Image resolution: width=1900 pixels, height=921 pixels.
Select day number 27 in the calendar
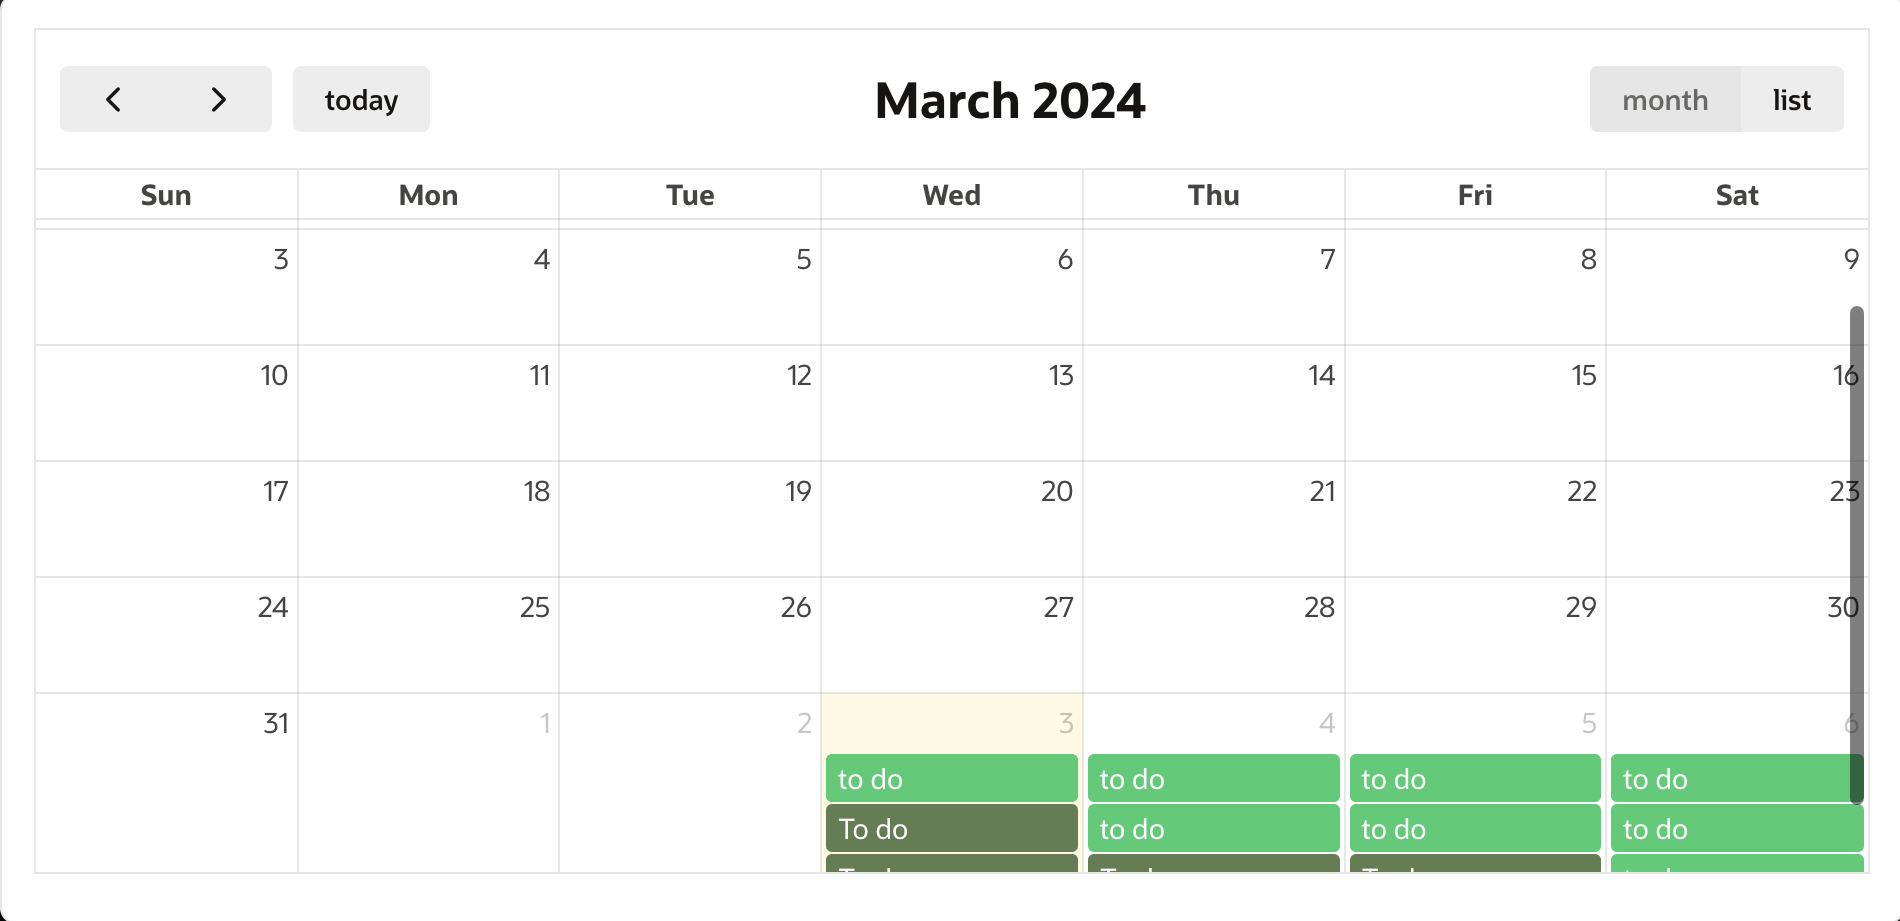1058,607
